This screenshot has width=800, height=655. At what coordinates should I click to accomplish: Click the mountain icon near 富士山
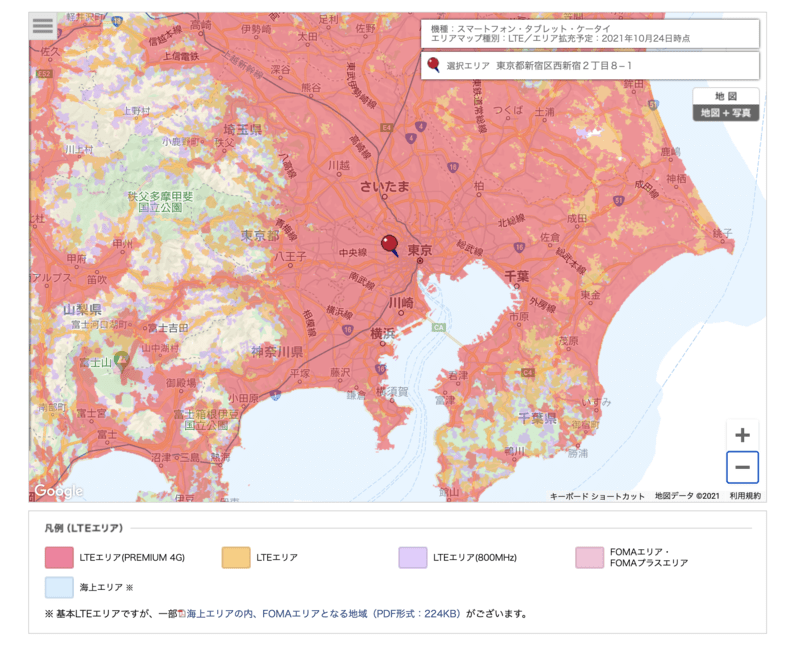tap(121, 358)
